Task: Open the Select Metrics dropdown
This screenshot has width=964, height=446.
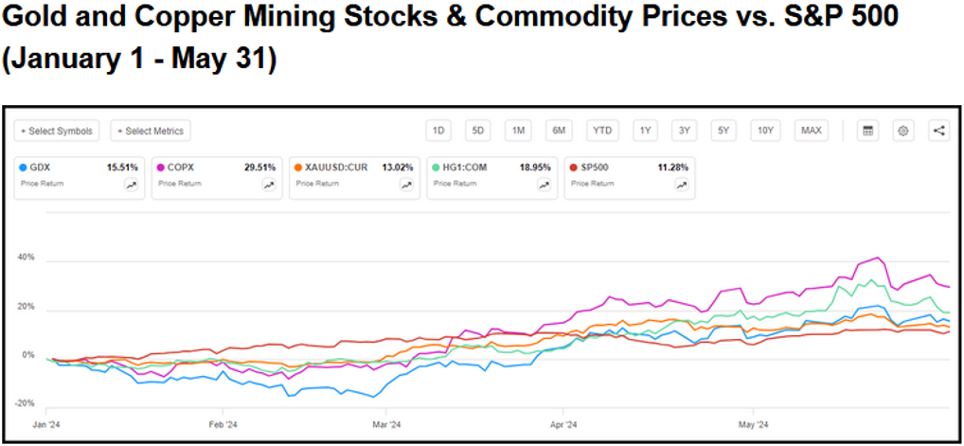Action: tap(151, 131)
